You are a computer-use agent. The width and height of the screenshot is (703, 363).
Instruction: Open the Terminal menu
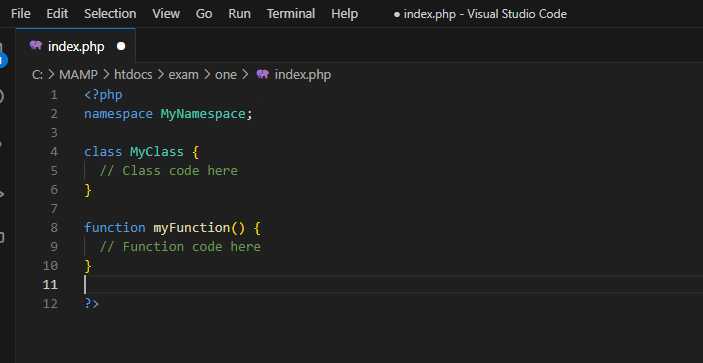(291, 14)
